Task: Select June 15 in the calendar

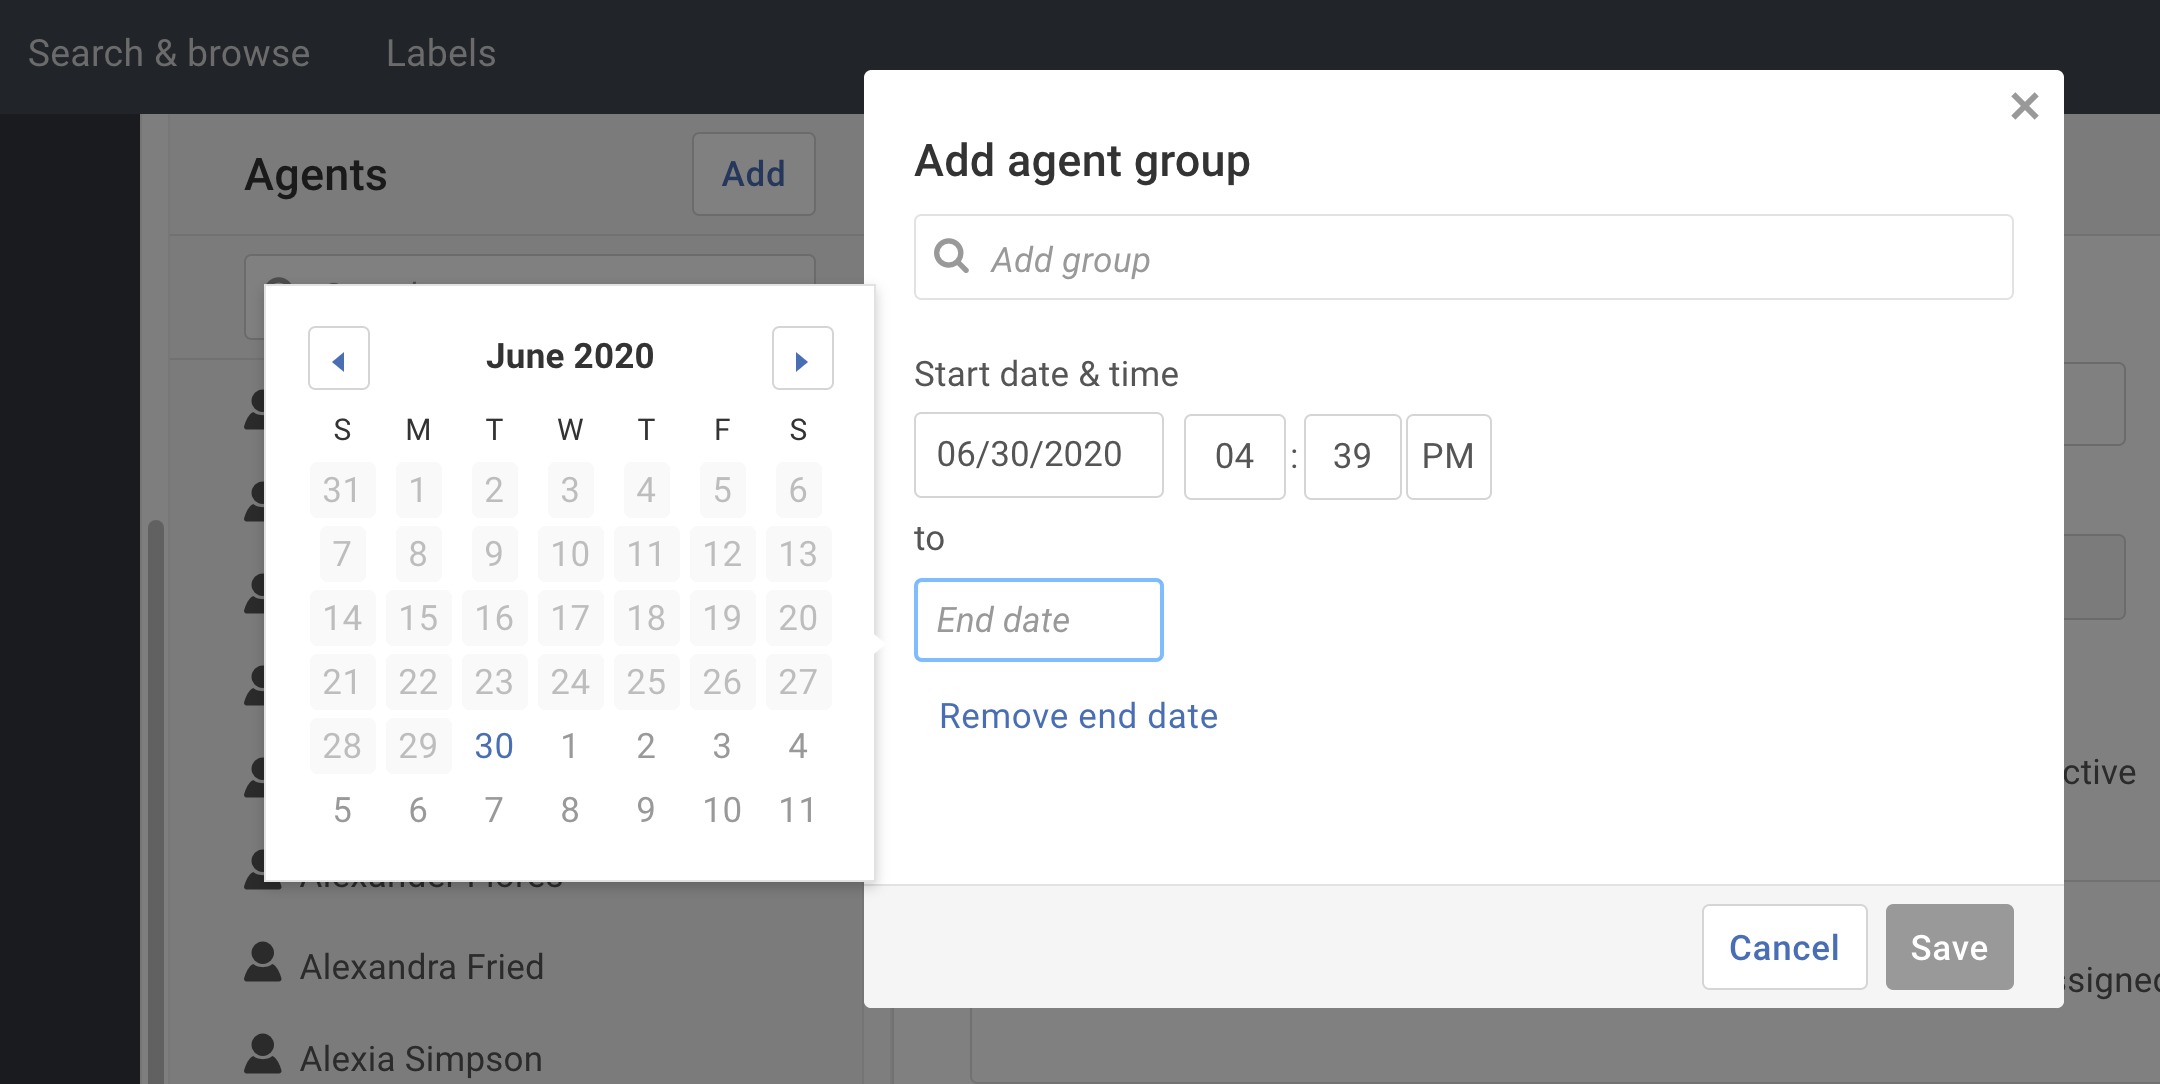Action: [x=418, y=617]
